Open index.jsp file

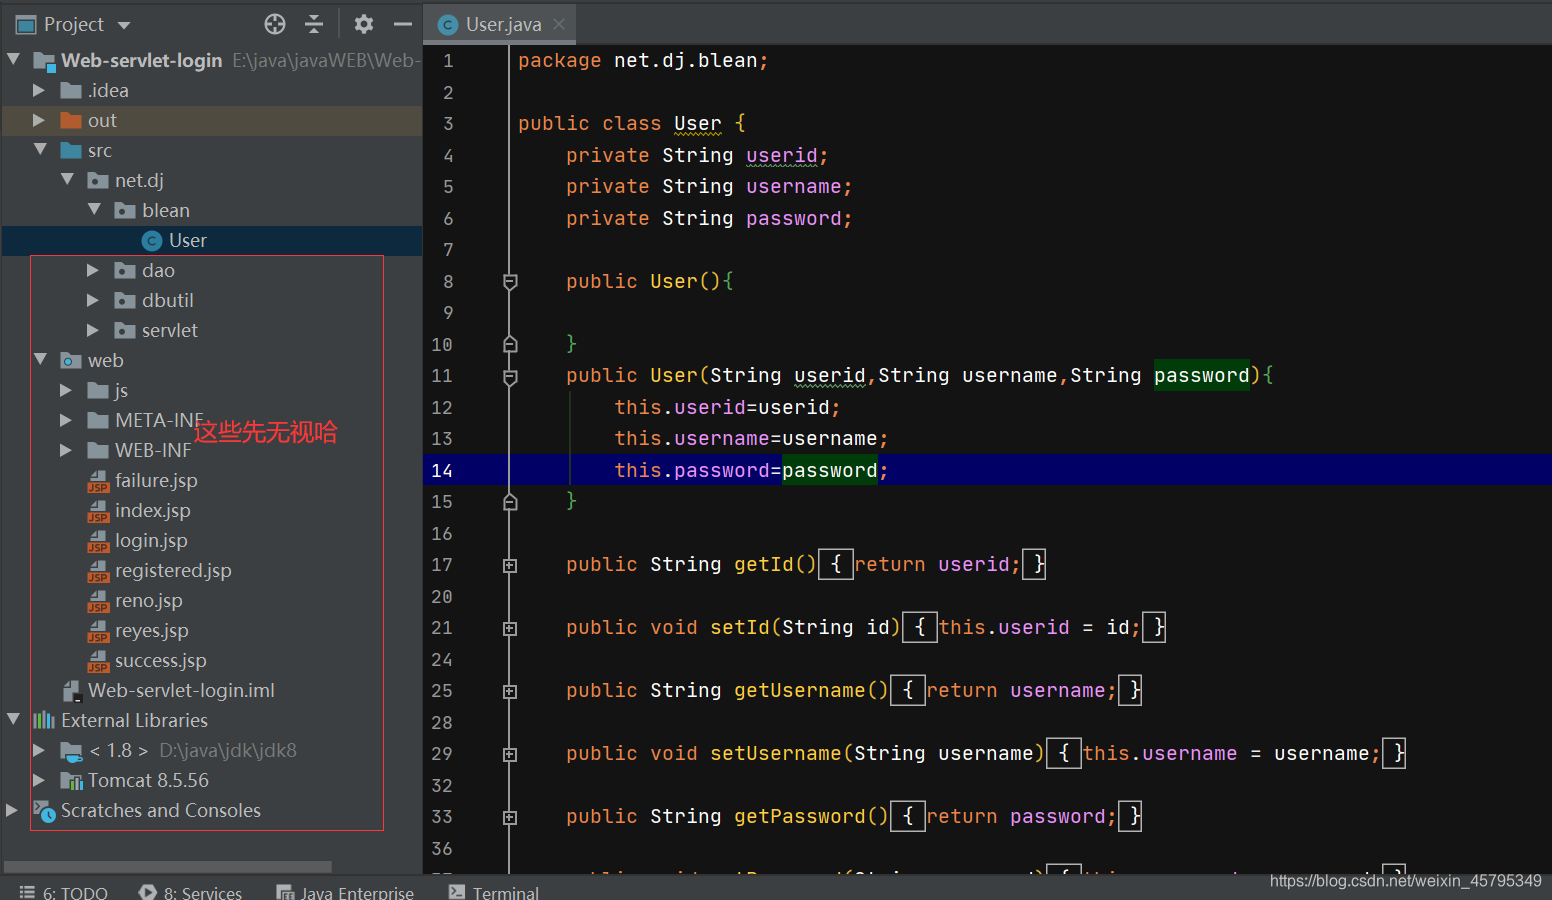(x=152, y=510)
